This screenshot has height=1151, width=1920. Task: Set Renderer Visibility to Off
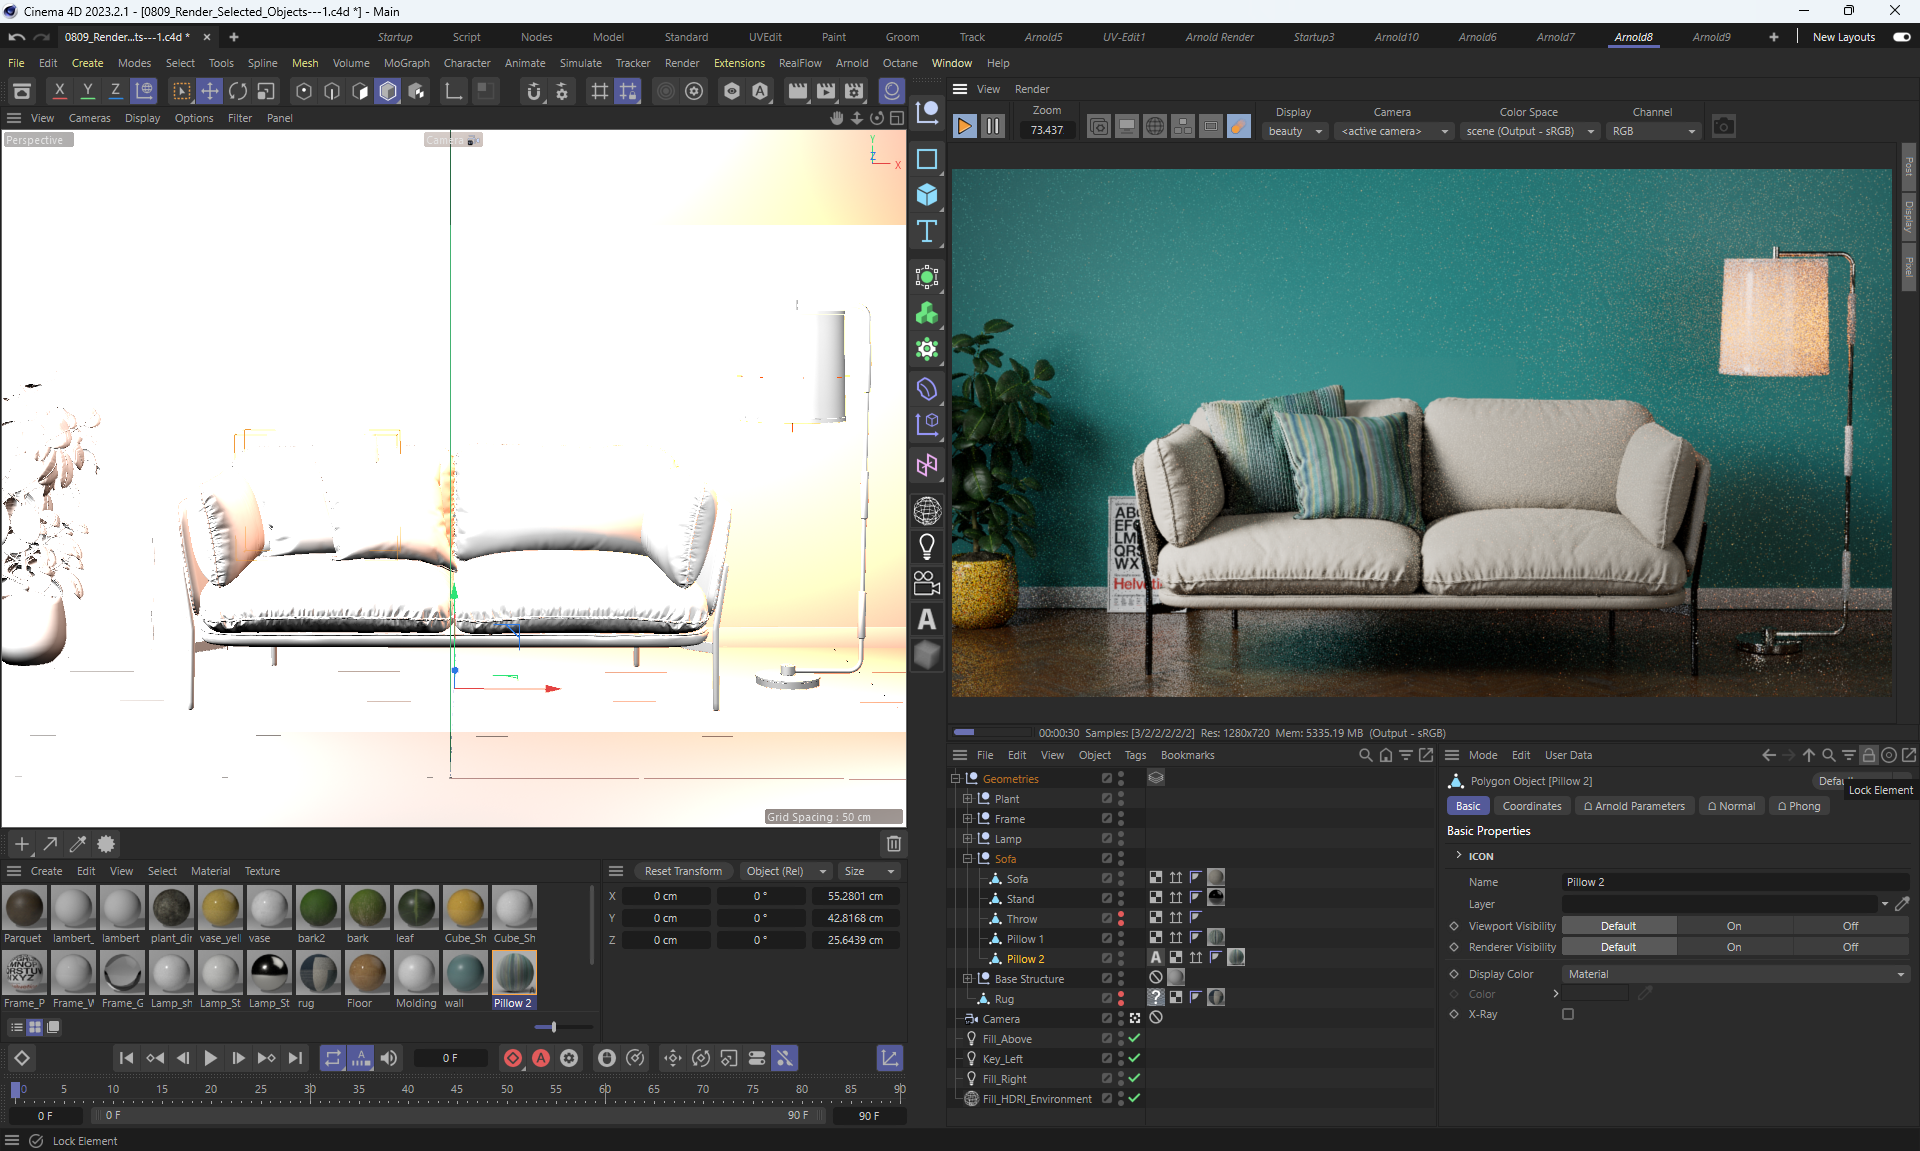pyautogui.click(x=1850, y=947)
